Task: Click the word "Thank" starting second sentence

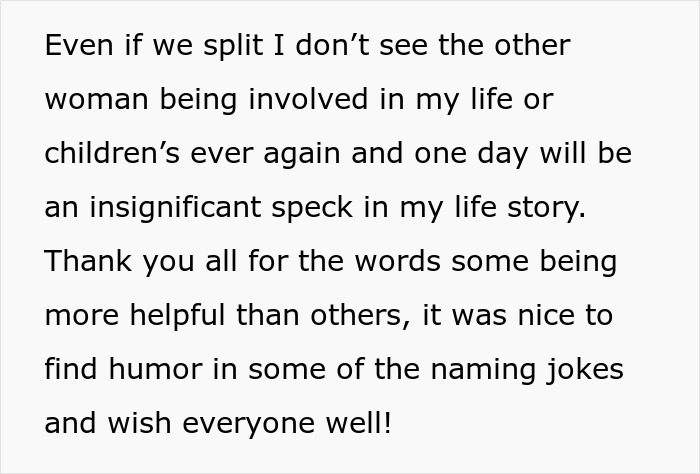Action: tap(88, 261)
